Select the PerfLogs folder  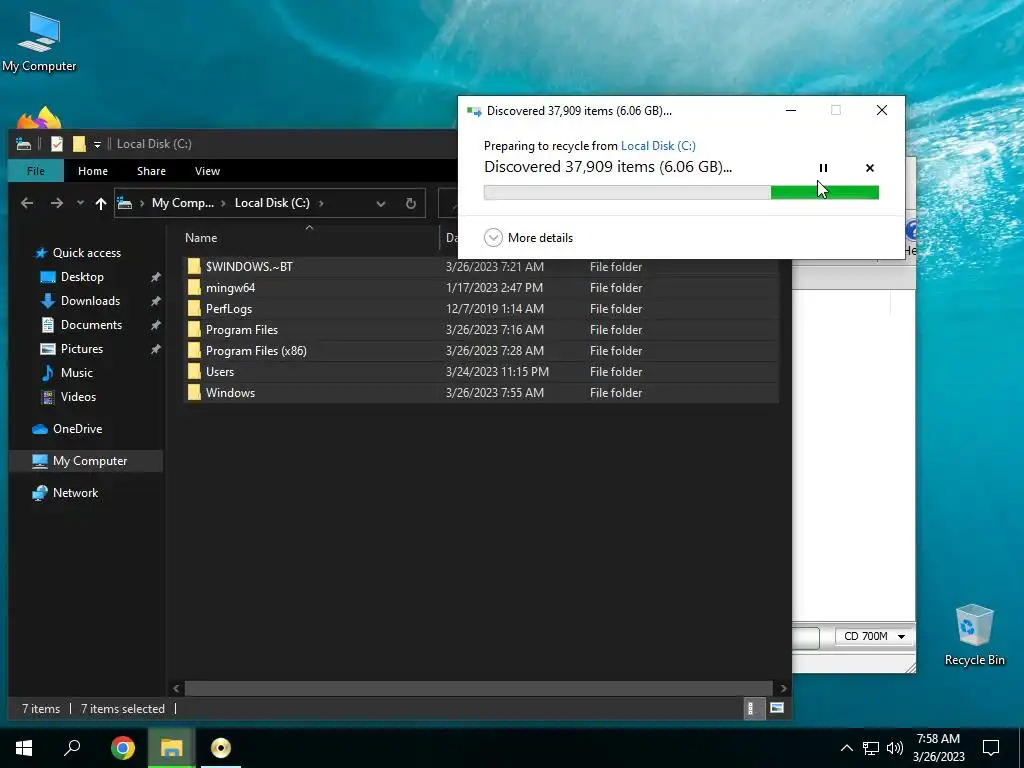tap(480, 309)
